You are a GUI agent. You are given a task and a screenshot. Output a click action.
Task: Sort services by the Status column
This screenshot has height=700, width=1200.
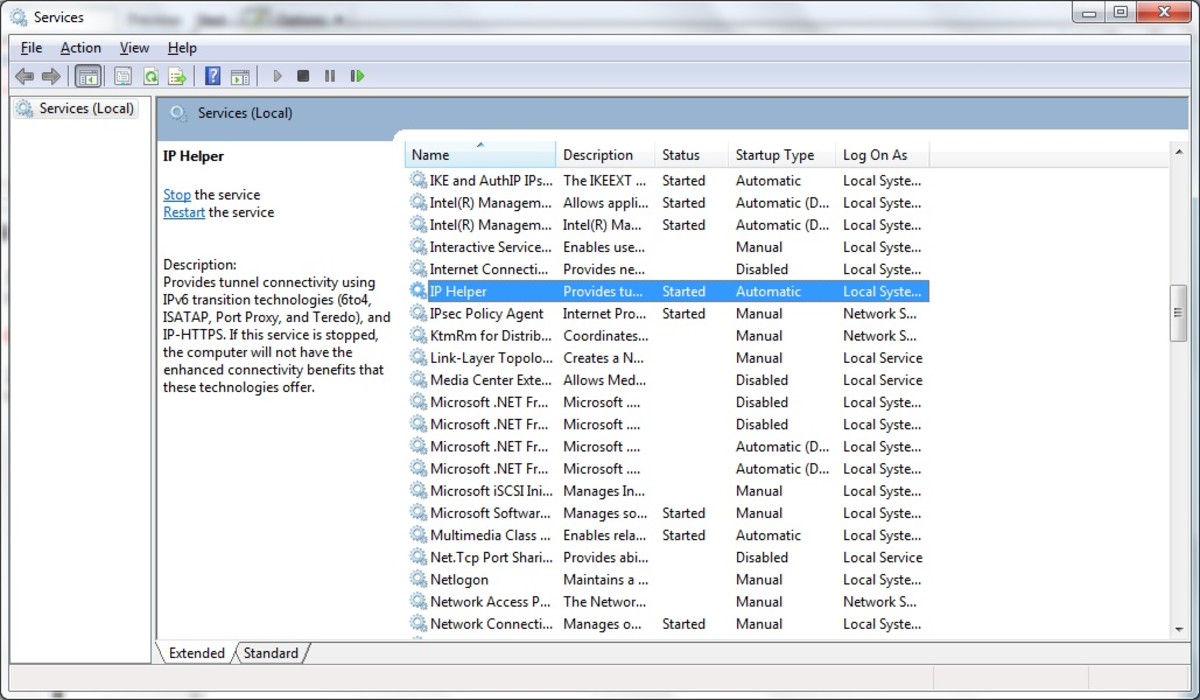(x=683, y=154)
